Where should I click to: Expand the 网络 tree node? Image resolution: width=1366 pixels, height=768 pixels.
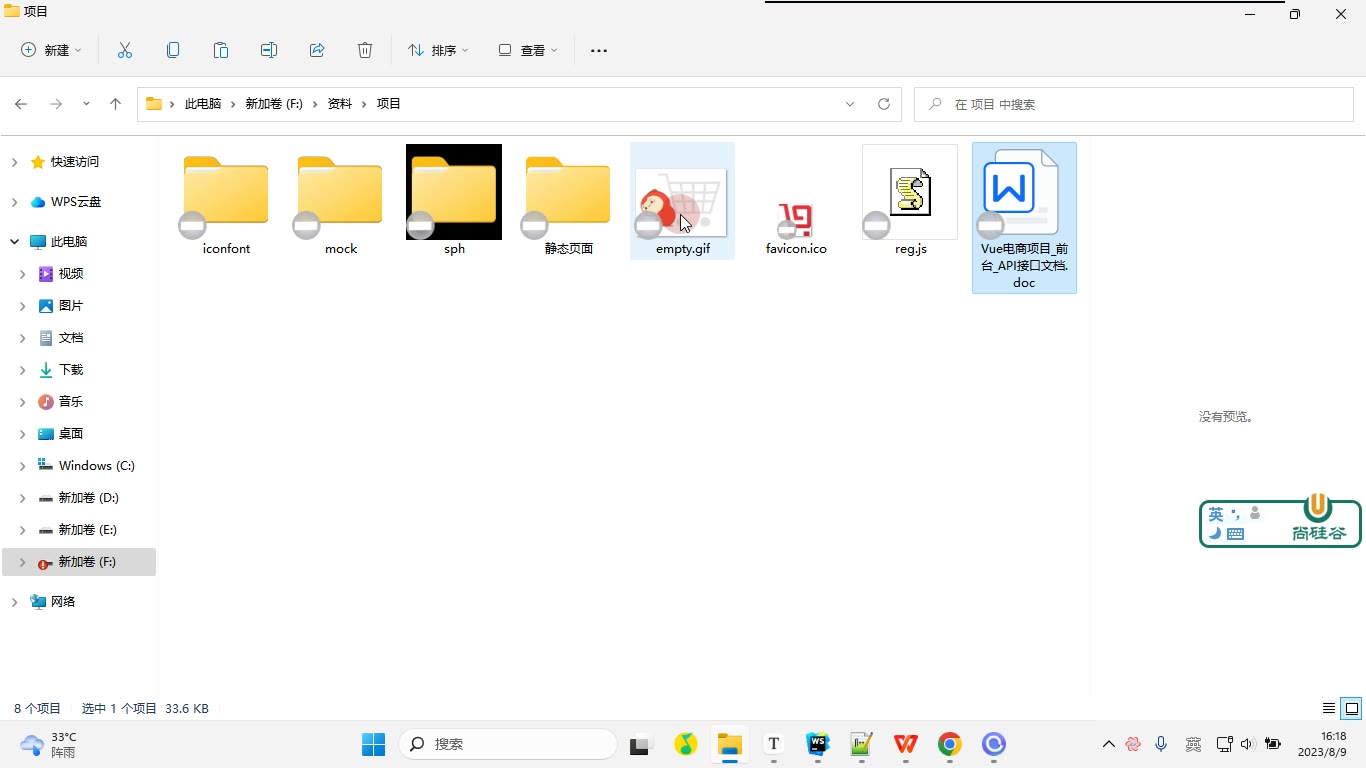point(14,602)
